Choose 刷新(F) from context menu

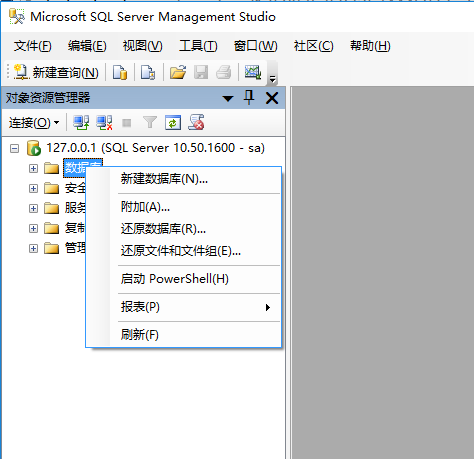coord(183,335)
